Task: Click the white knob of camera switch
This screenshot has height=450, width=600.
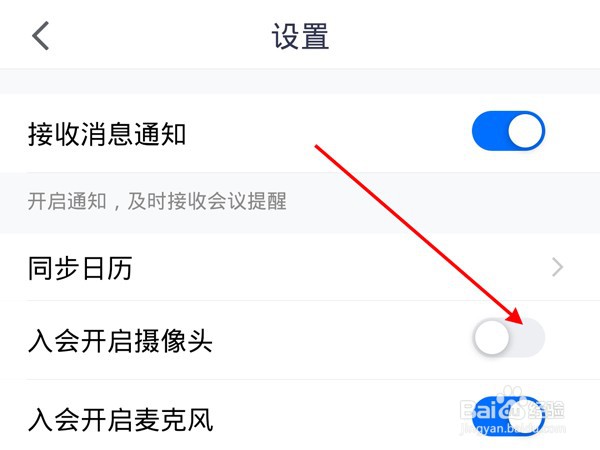Action: point(492,337)
